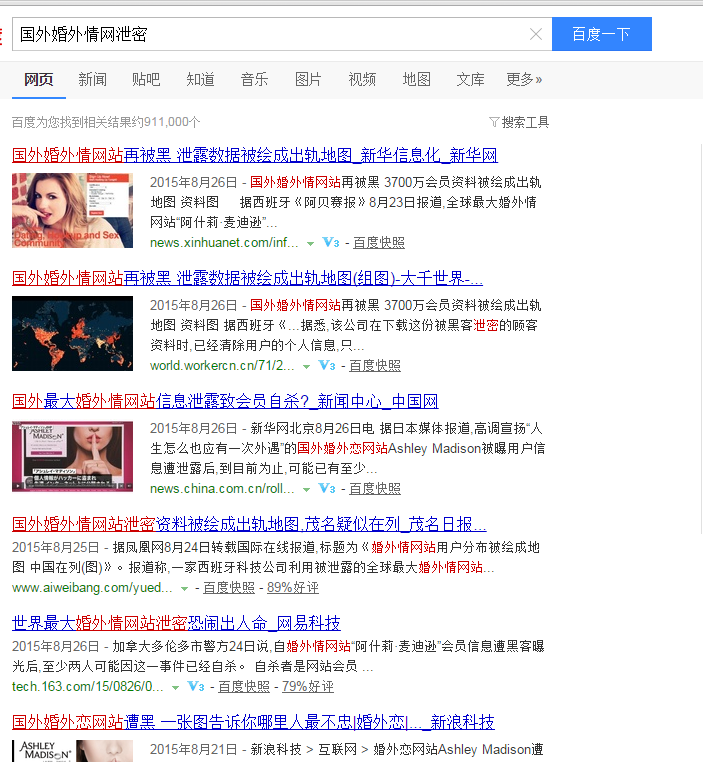The height and width of the screenshot is (762, 703).
Task: Expand the dropdown arrow beside www.aiweibang.com
Action: tap(184, 589)
